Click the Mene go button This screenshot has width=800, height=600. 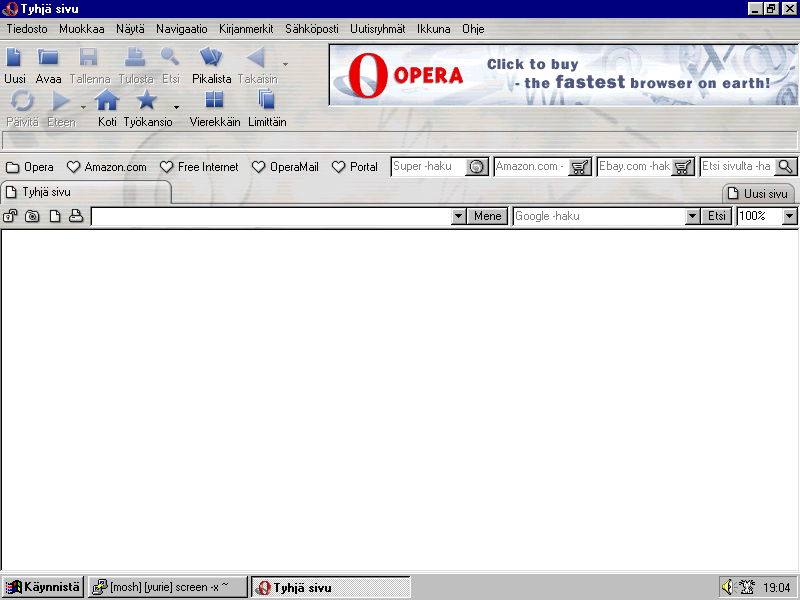click(x=487, y=216)
